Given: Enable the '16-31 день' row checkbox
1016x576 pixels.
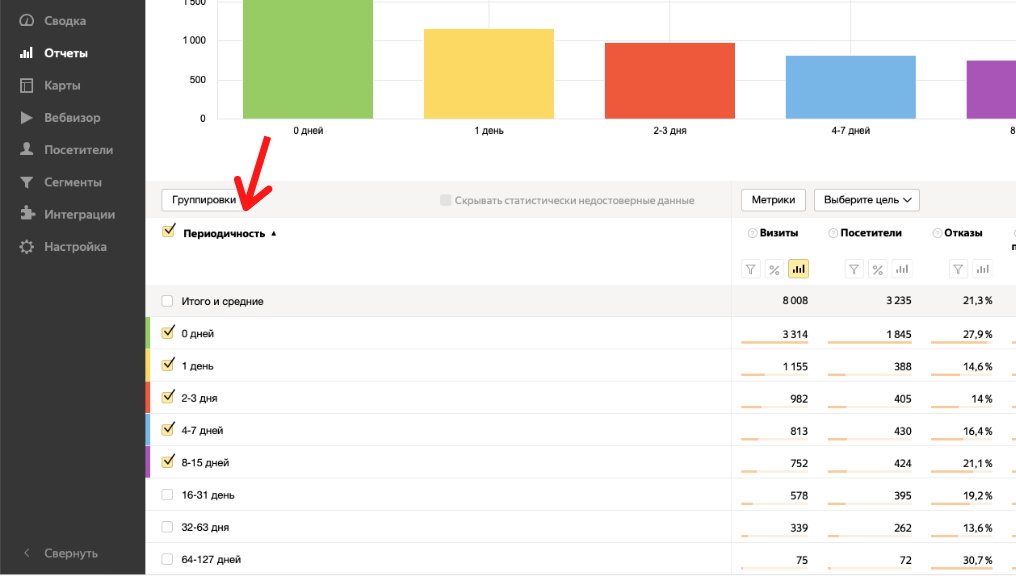Looking at the screenshot, I should (x=168, y=495).
